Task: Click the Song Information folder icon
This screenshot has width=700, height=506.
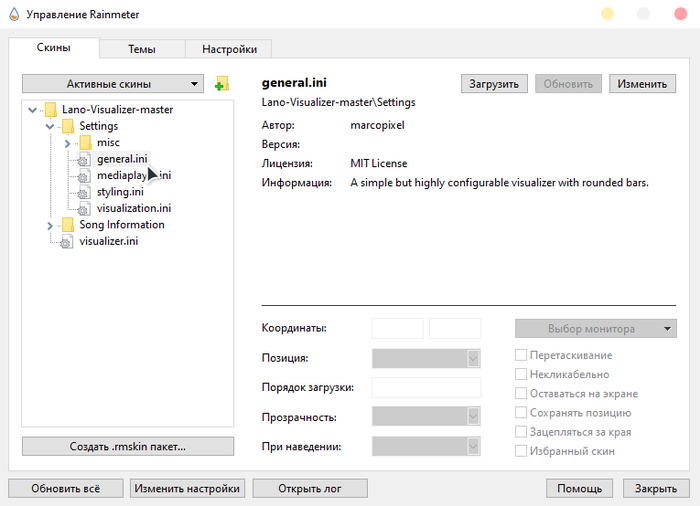Action: click(x=68, y=225)
